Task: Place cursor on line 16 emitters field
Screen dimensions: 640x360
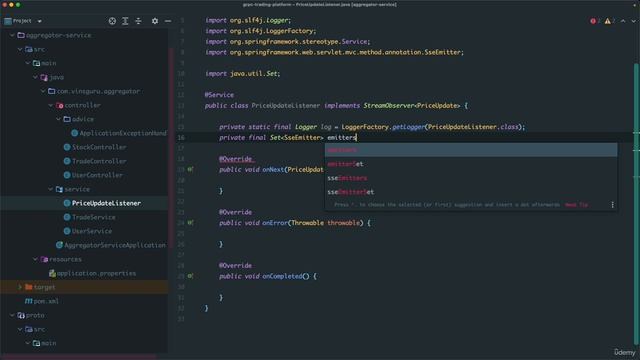Action: [x=342, y=138]
